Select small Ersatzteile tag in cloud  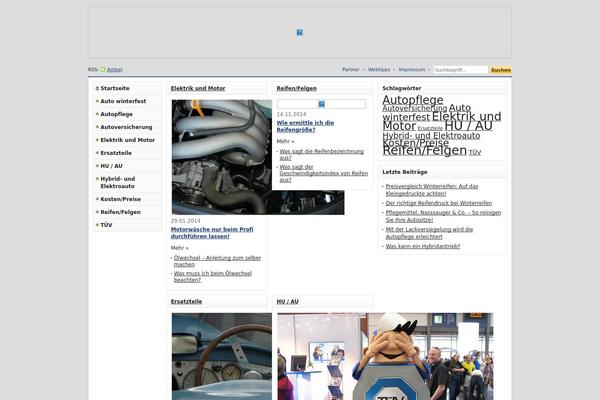430,129
